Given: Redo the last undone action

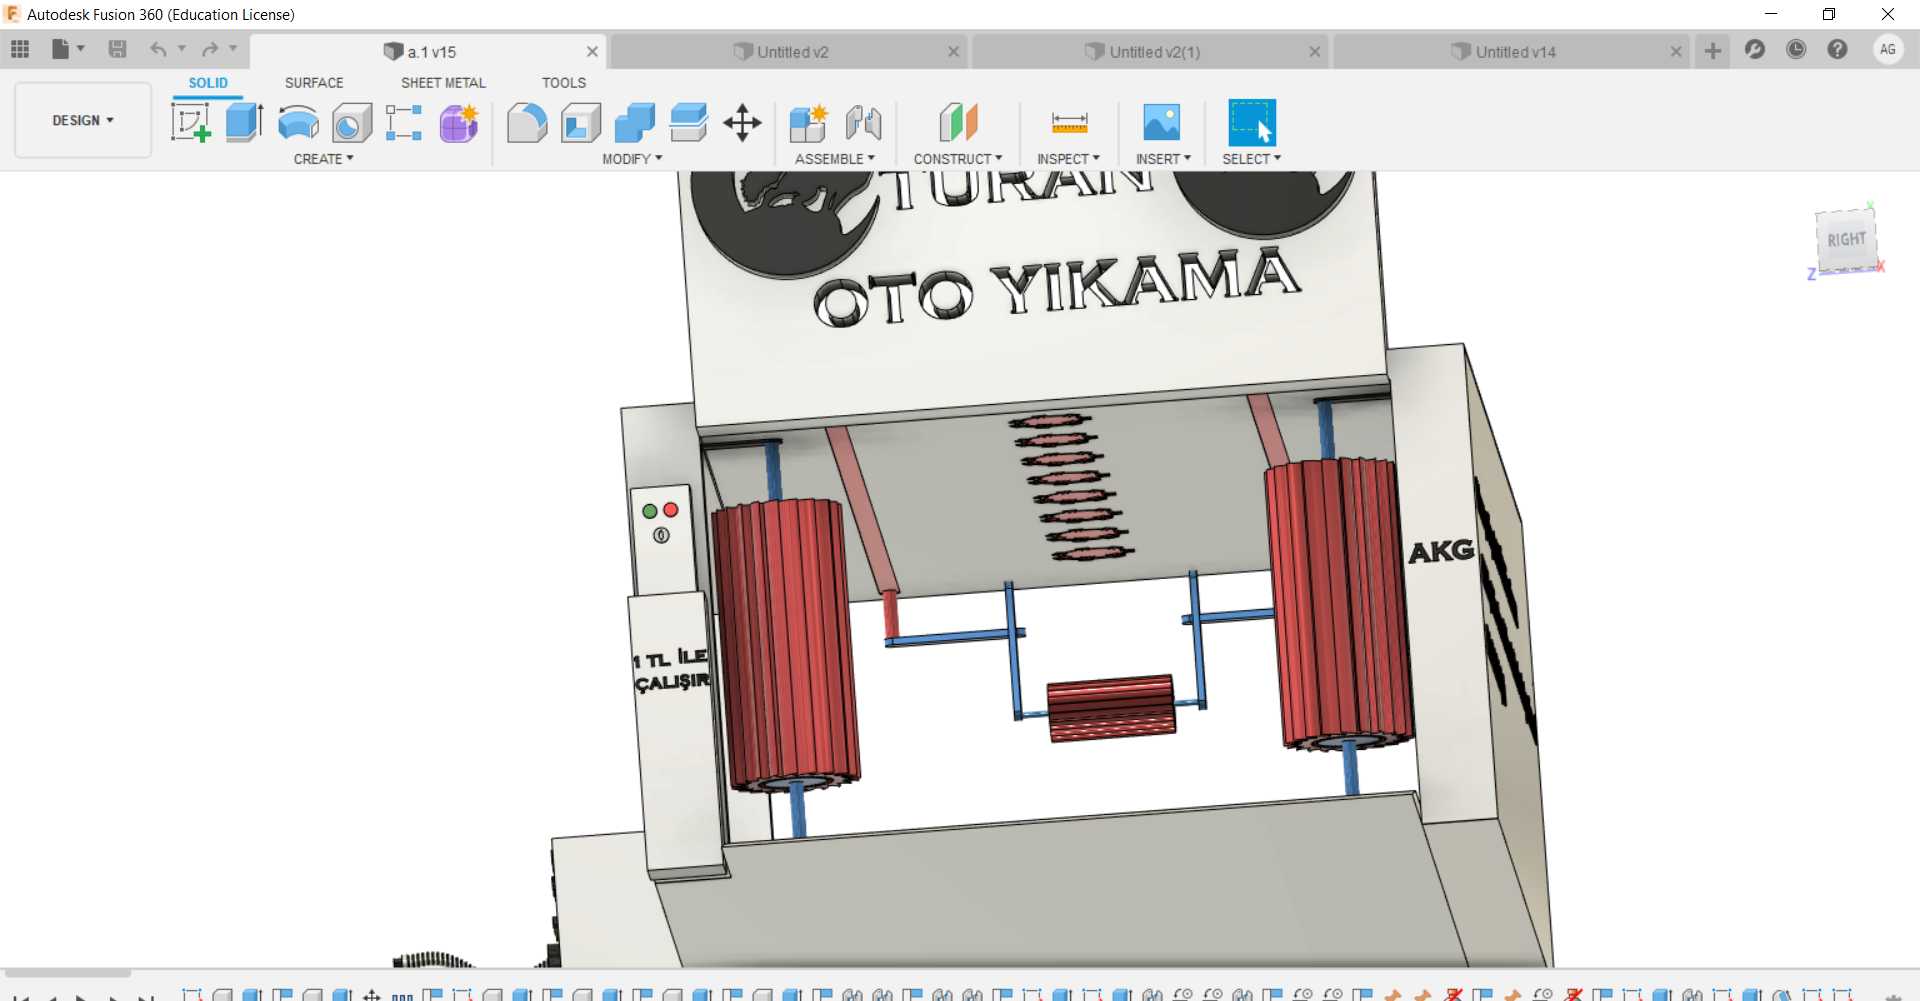Looking at the screenshot, I should (x=210, y=49).
